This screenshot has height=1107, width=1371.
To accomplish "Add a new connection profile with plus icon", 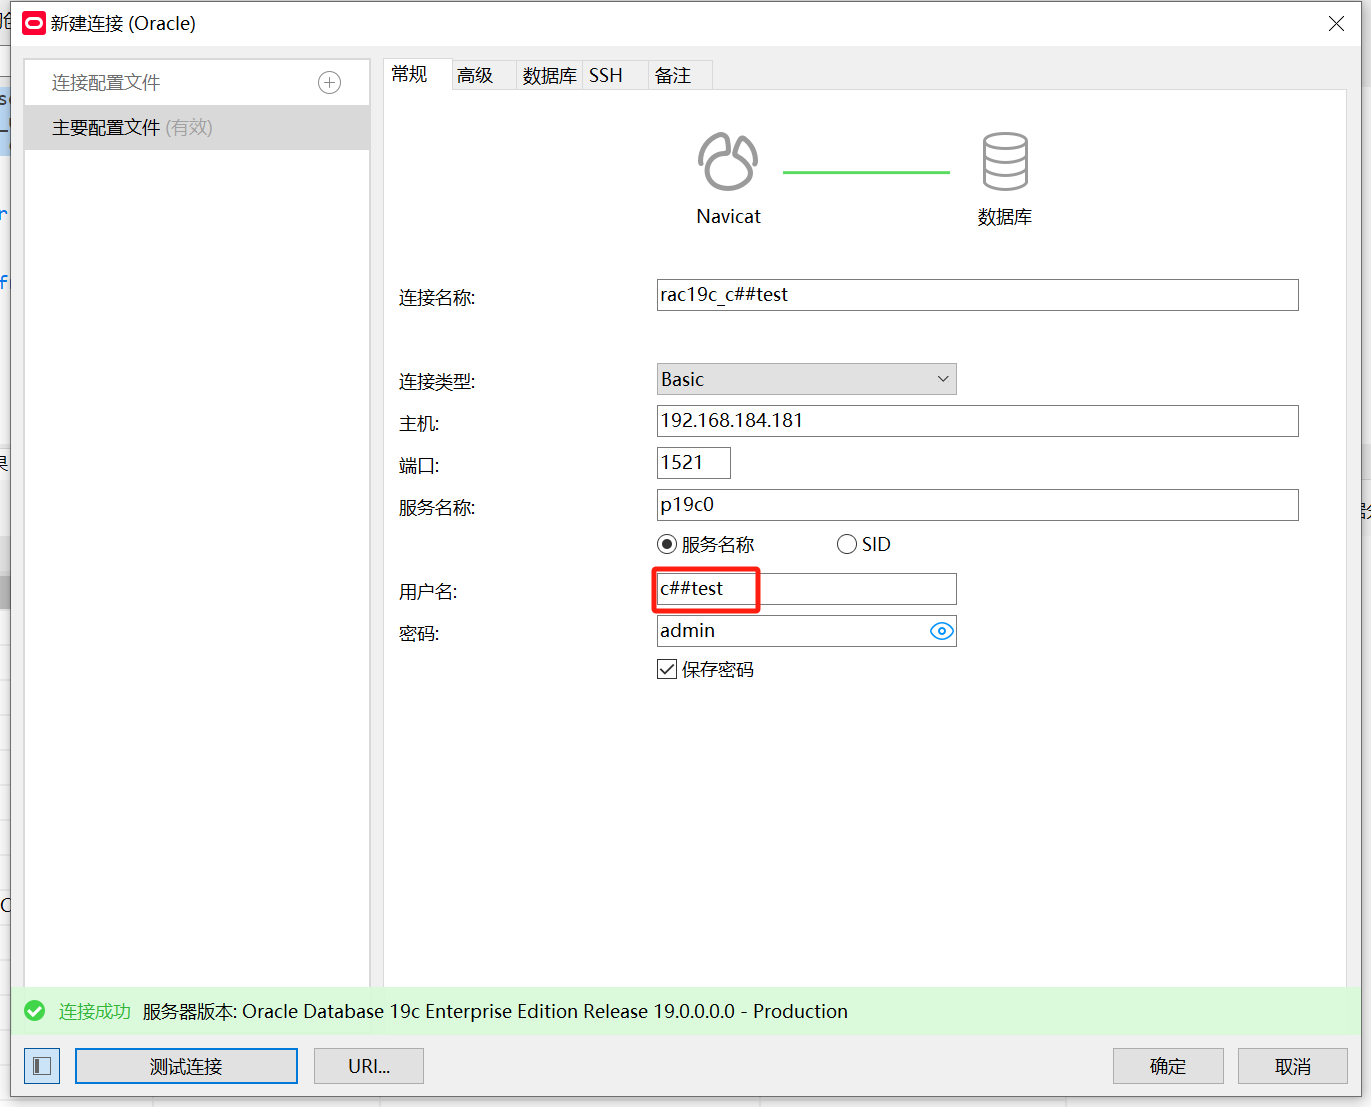I will (x=329, y=83).
